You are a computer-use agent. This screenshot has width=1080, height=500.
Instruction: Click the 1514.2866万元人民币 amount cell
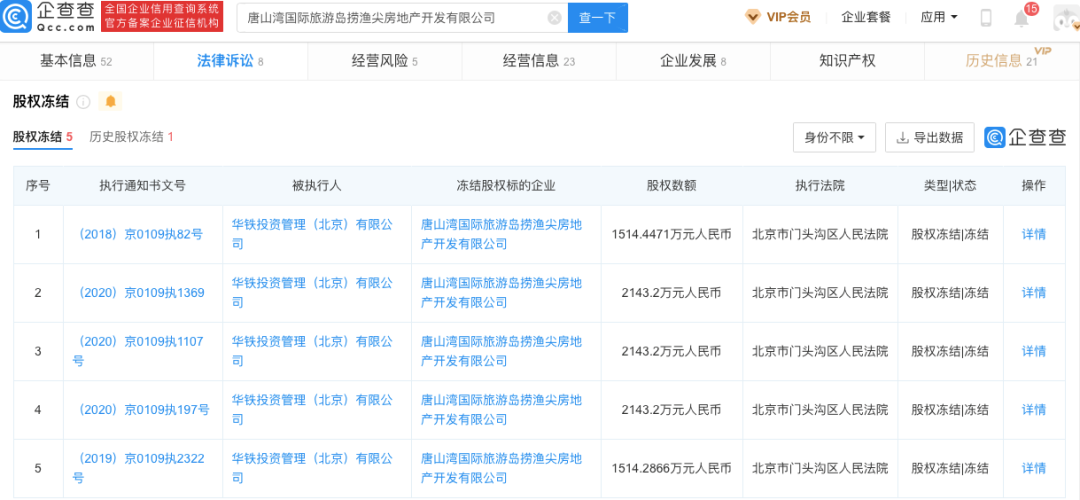coord(672,468)
